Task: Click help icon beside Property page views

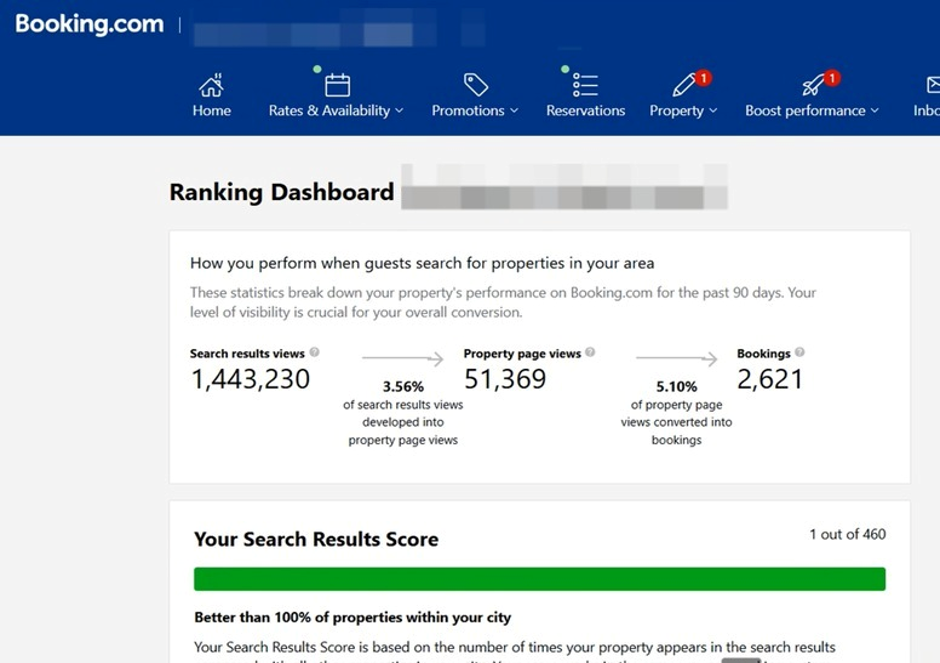Action: click(590, 352)
